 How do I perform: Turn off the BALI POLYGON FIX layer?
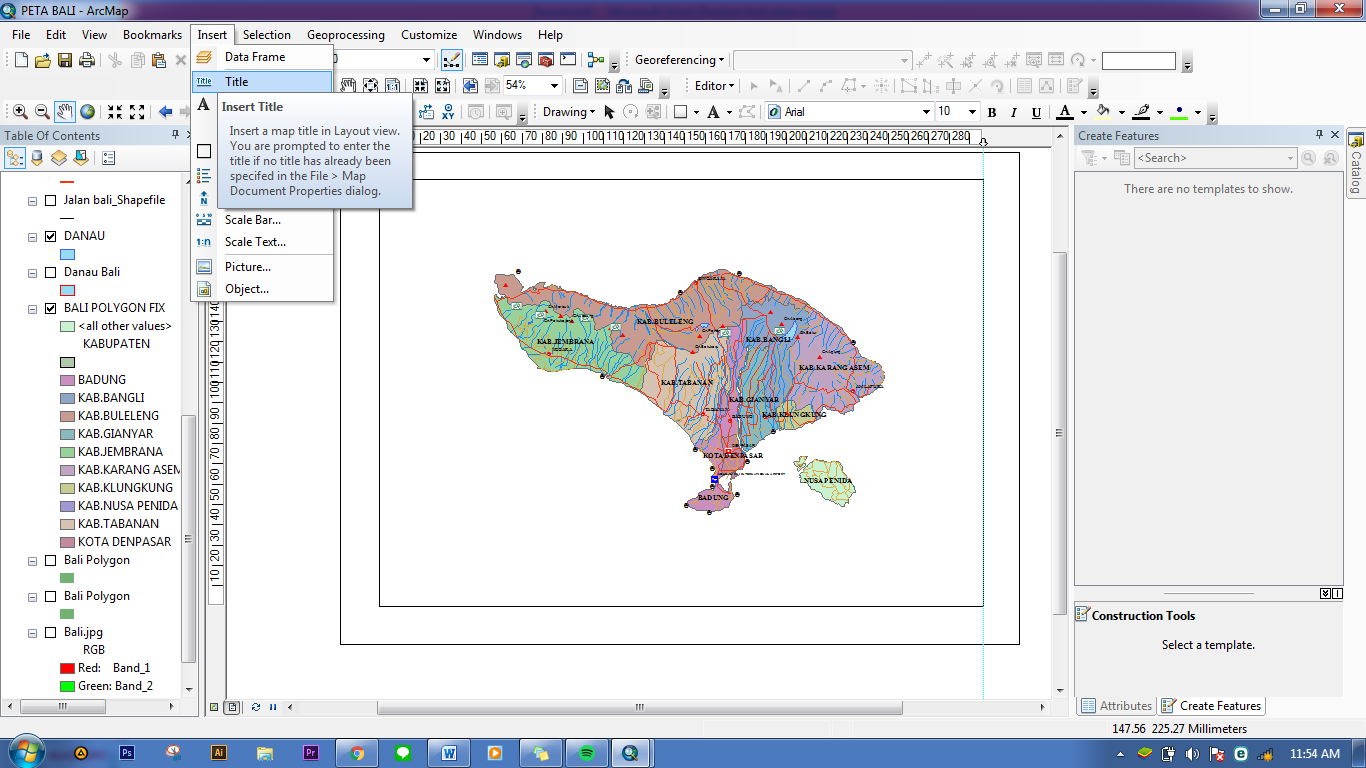tap(50, 307)
